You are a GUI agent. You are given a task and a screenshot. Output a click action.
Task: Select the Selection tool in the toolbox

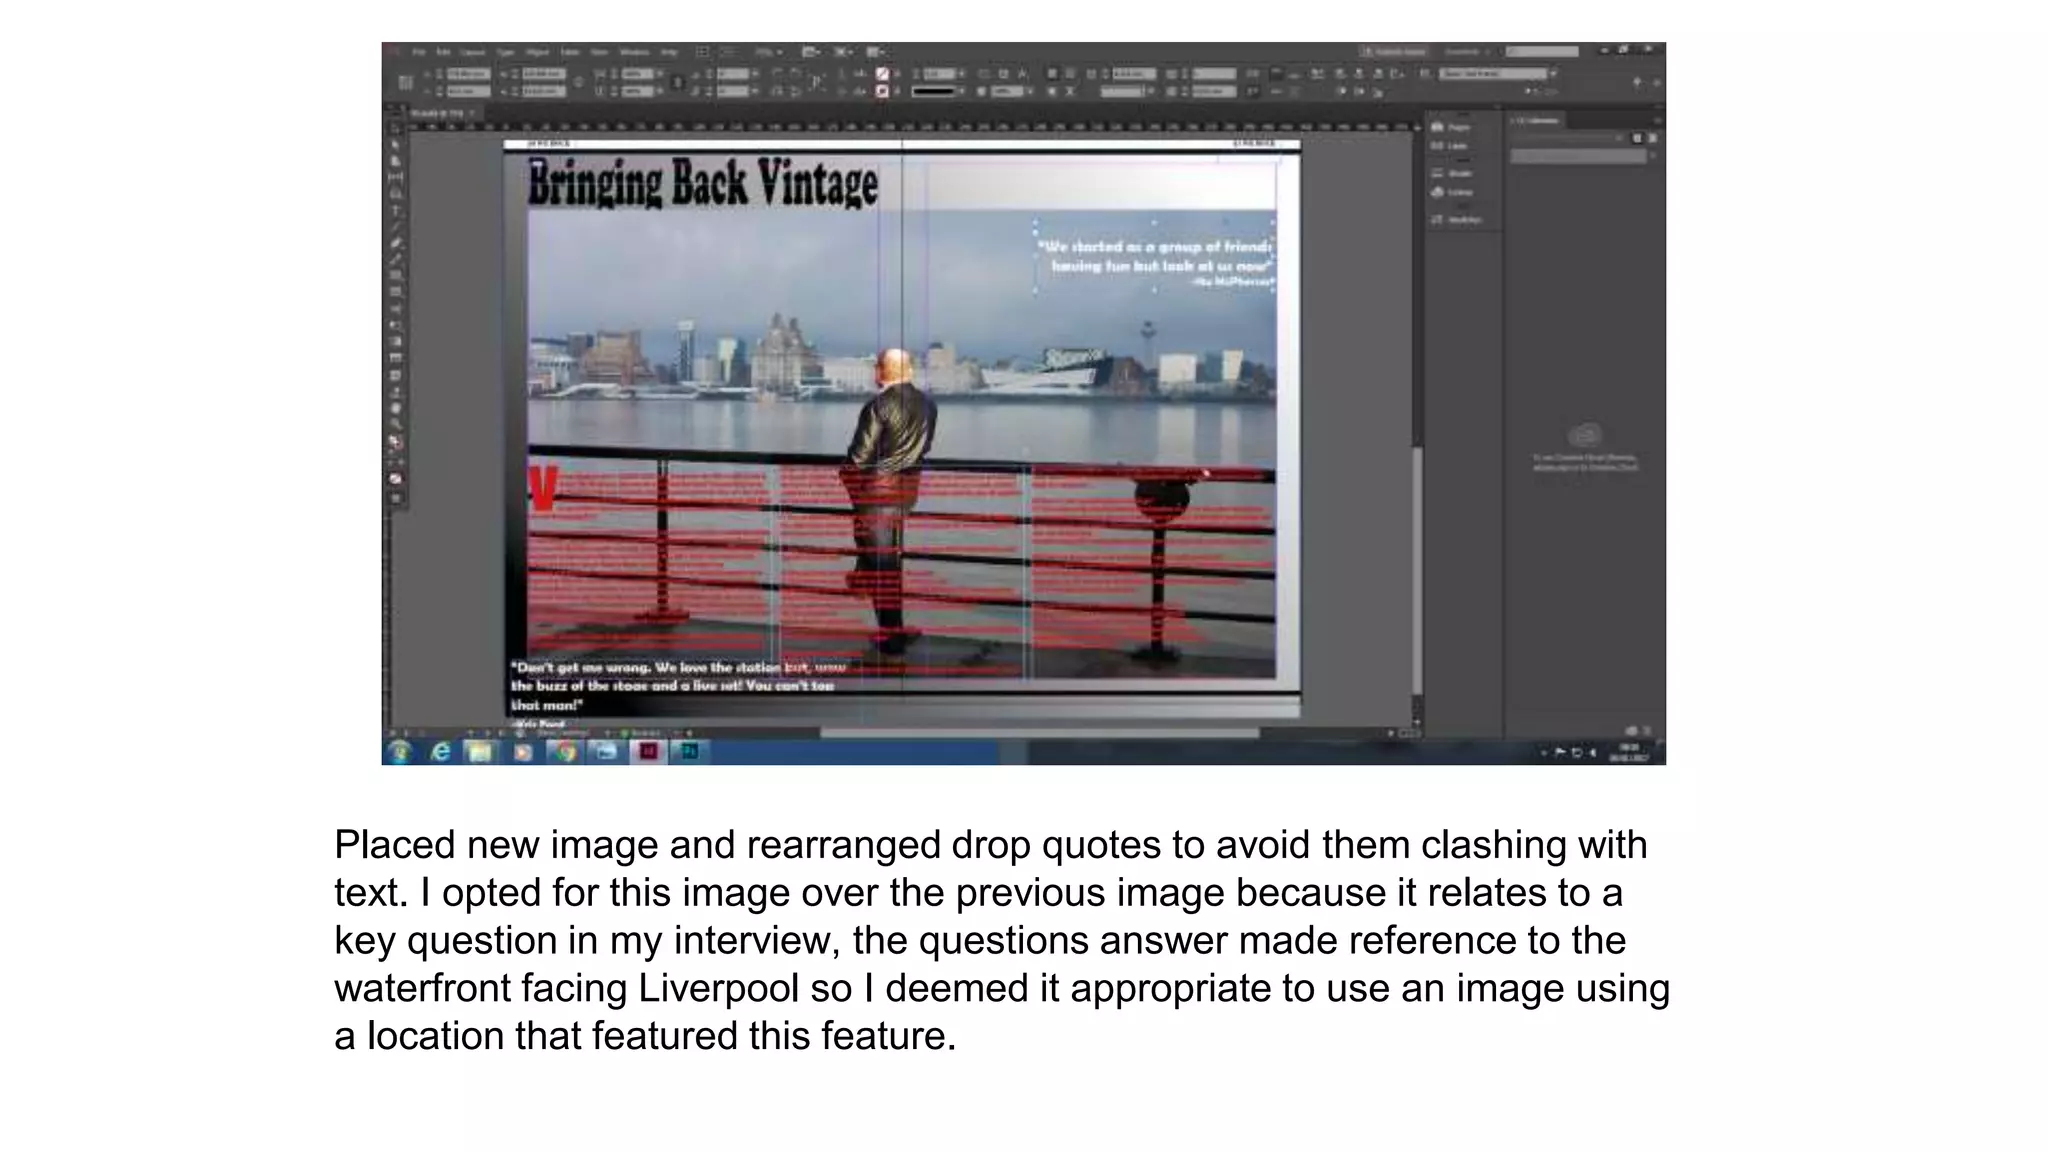395,130
